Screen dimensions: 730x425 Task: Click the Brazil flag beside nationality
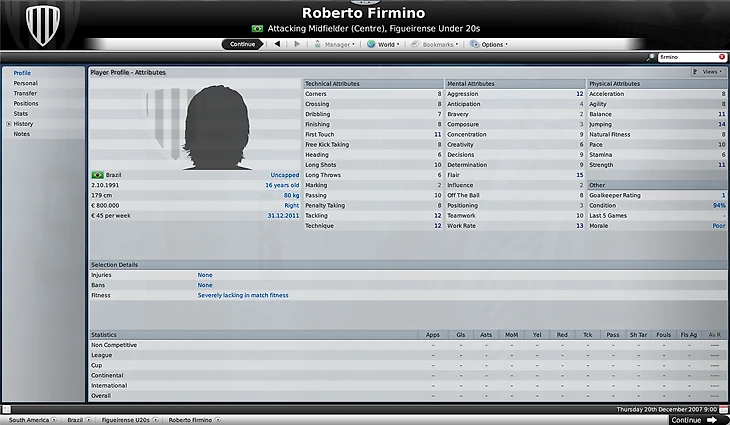click(98, 175)
